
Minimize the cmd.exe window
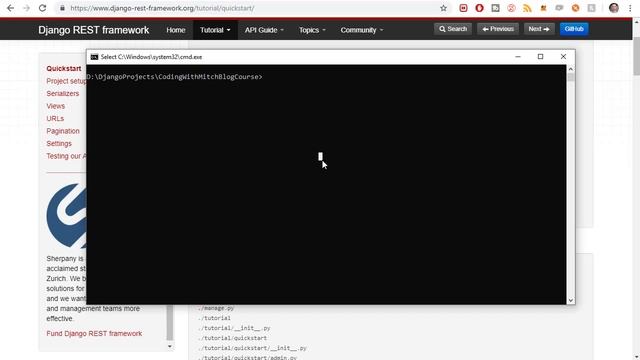pyautogui.click(x=518, y=57)
